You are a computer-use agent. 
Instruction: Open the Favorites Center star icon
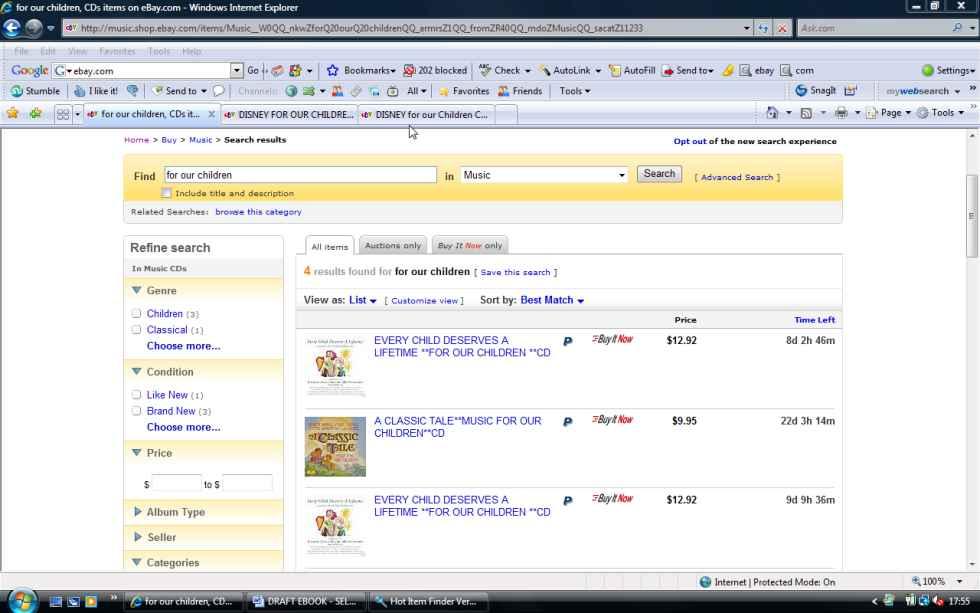click(x=12, y=113)
